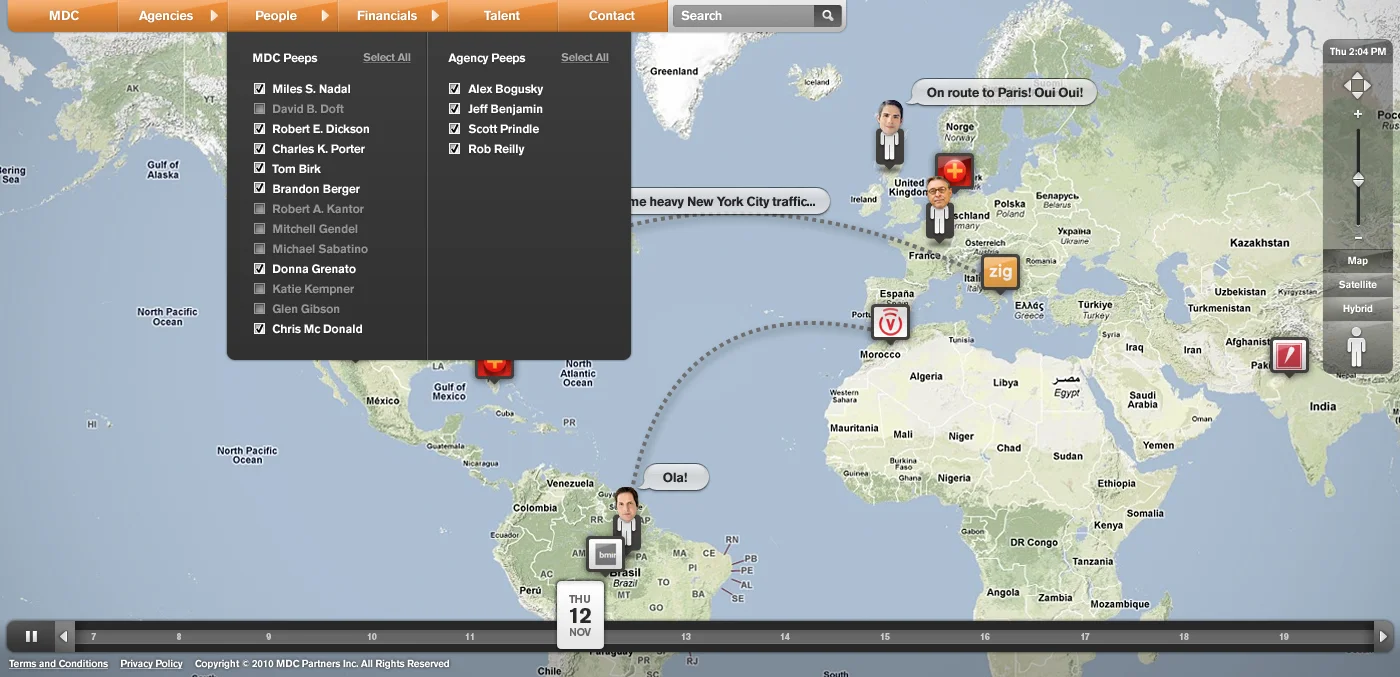Click the zoom in plus button

pos(1357,114)
